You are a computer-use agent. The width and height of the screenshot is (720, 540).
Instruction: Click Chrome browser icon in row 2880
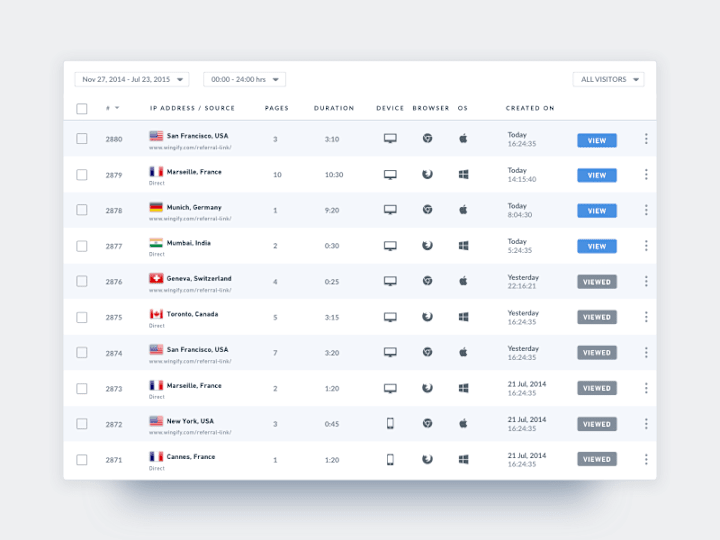pyautogui.click(x=428, y=138)
